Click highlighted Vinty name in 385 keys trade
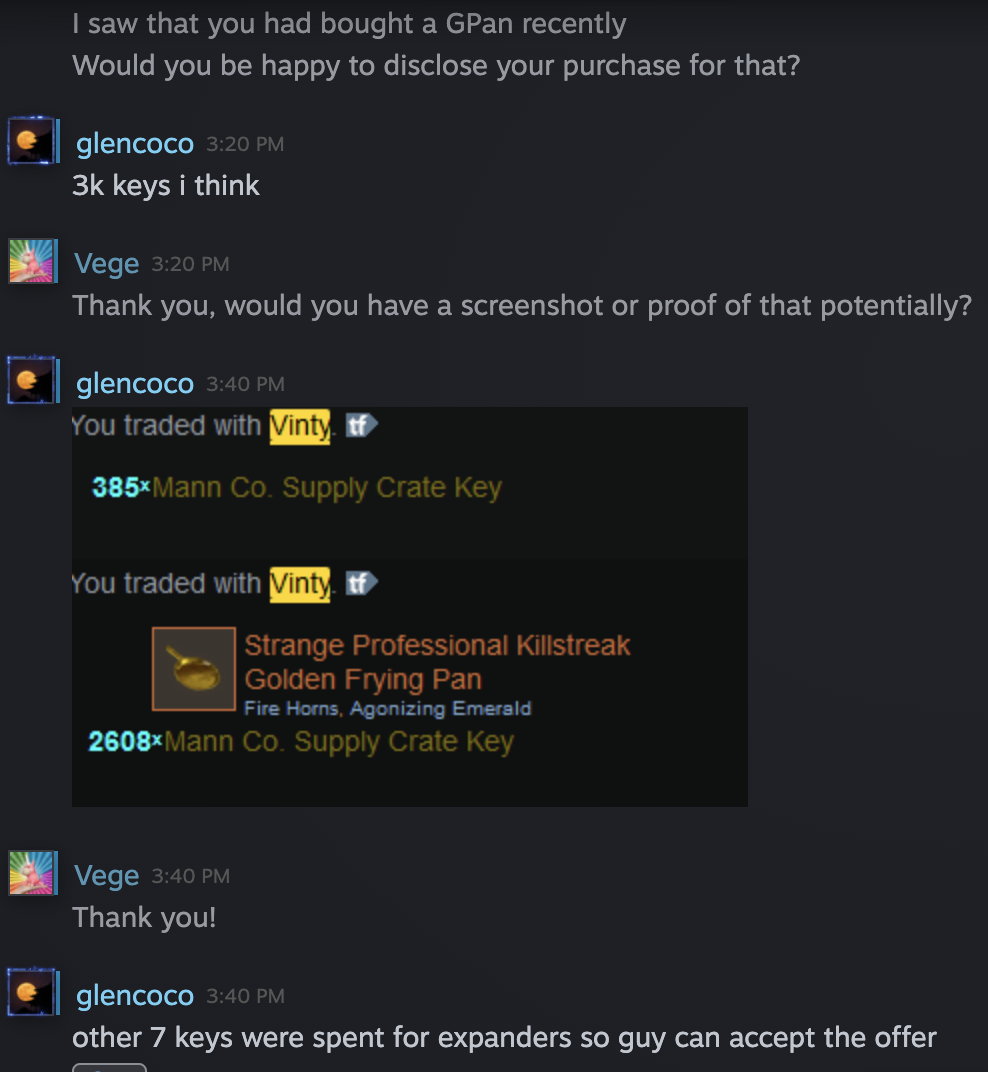 tap(299, 427)
